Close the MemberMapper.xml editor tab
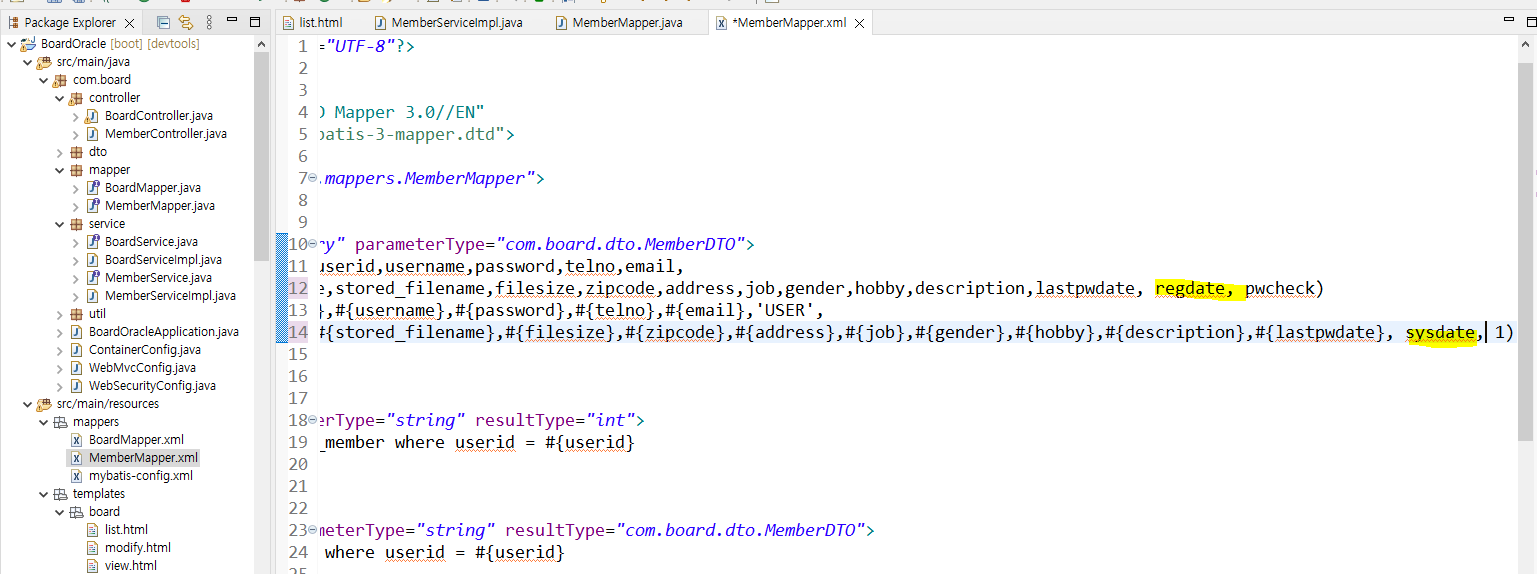Image resolution: width=1537 pixels, height=574 pixels. click(858, 22)
